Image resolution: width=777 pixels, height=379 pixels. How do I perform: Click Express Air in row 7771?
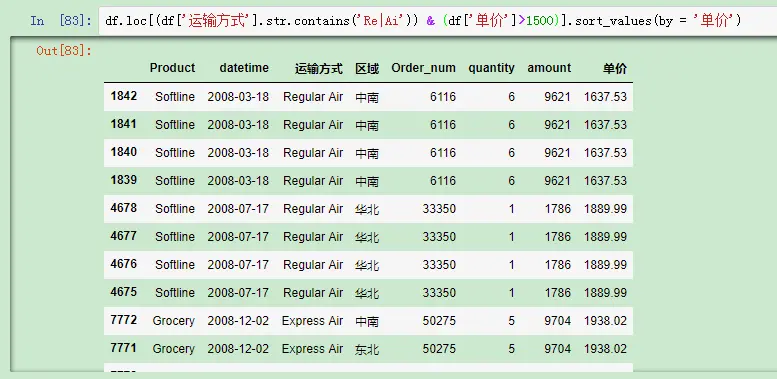click(x=313, y=349)
